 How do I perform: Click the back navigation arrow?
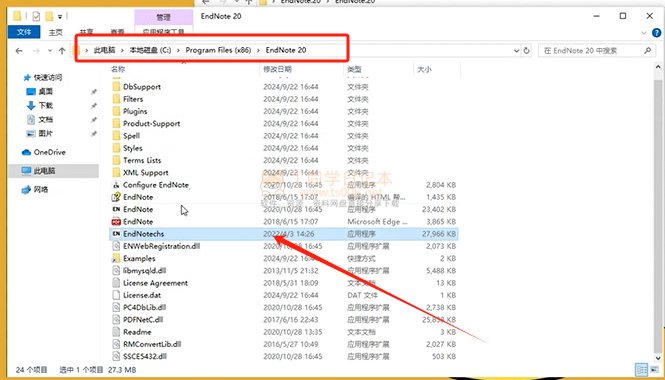[x=19, y=50]
